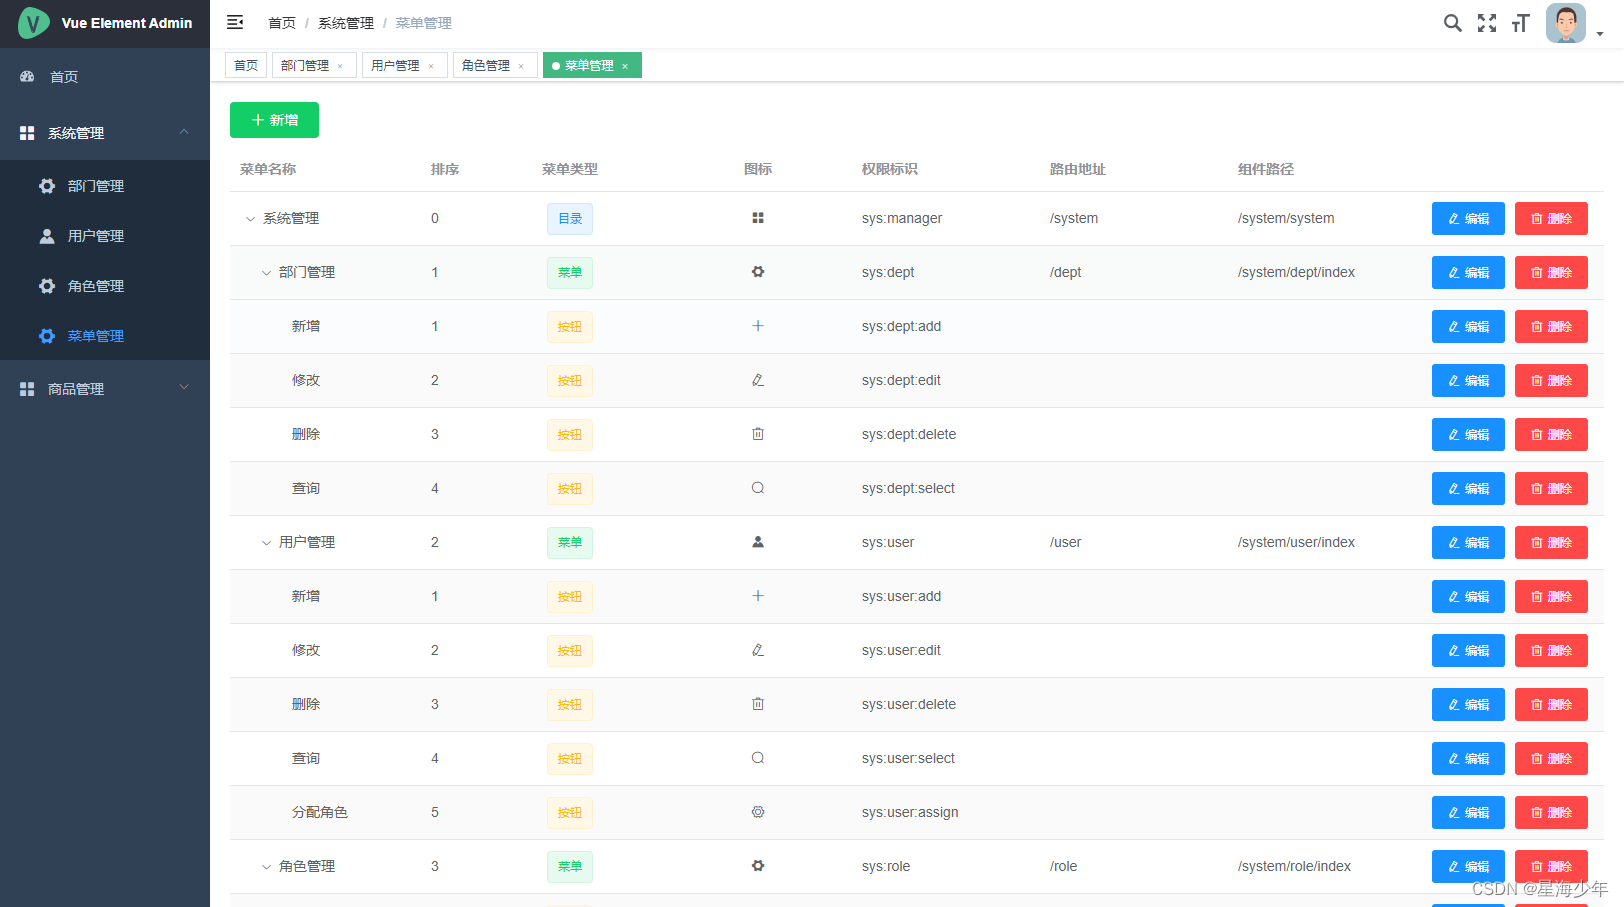The width and height of the screenshot is (1624, 907).
Task: Click the gear icon in the sys:dept row
Action: coord(758,272)
